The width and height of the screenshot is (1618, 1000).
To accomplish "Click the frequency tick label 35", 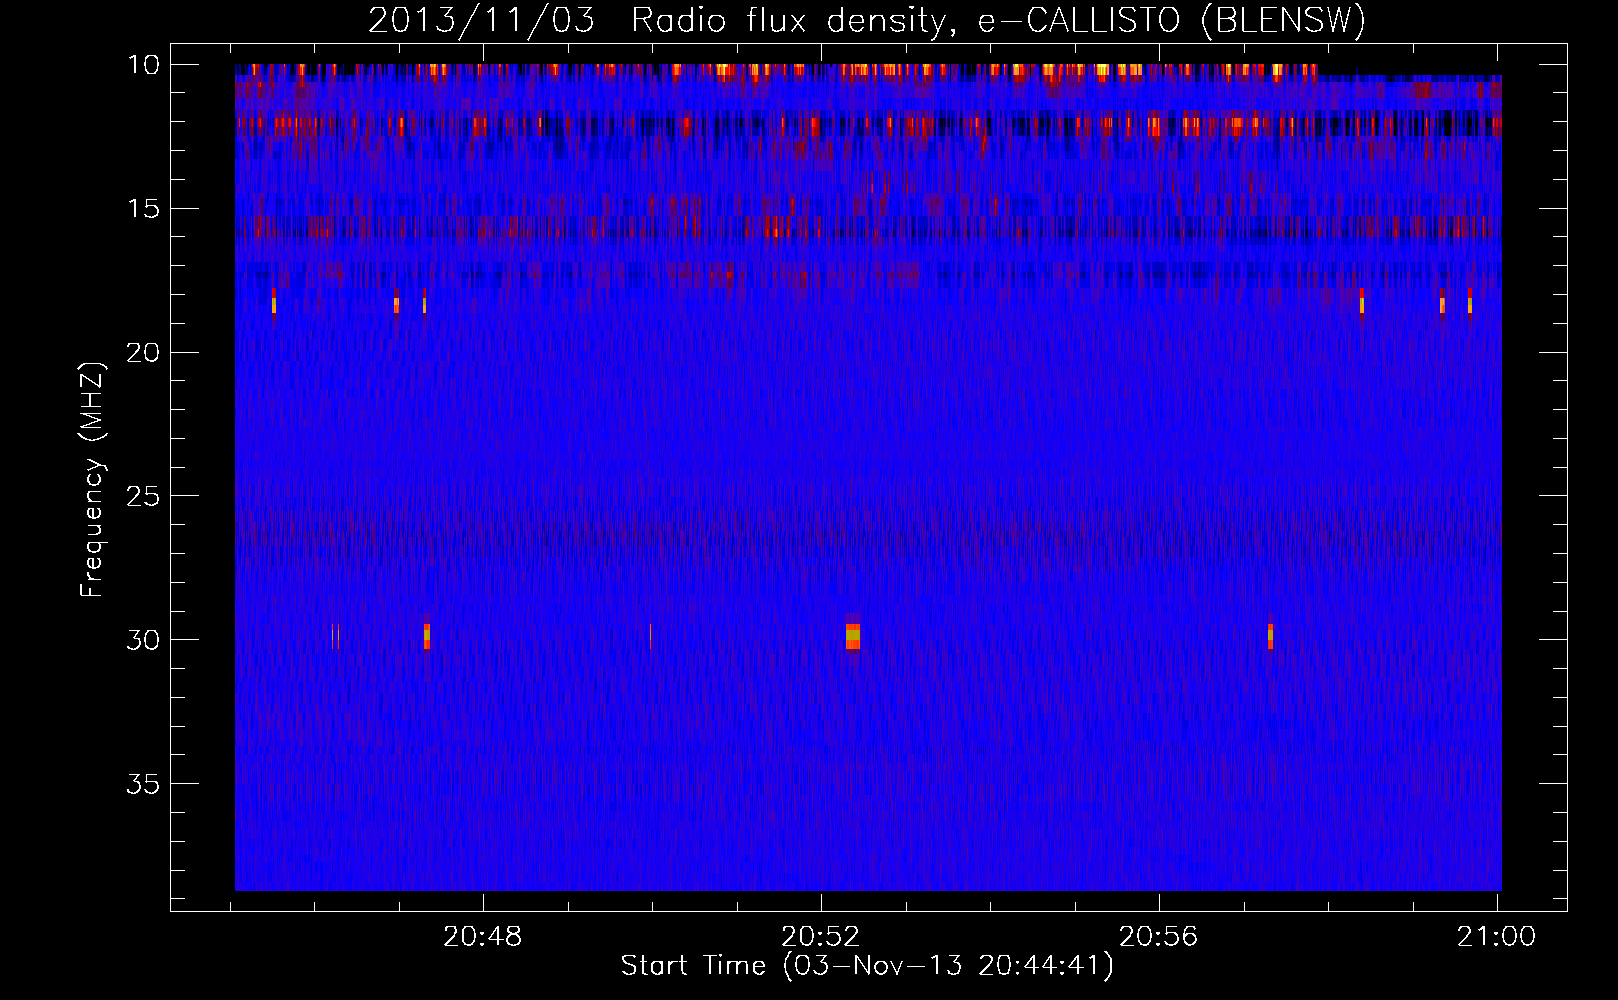I will click(x=144, y=783).
